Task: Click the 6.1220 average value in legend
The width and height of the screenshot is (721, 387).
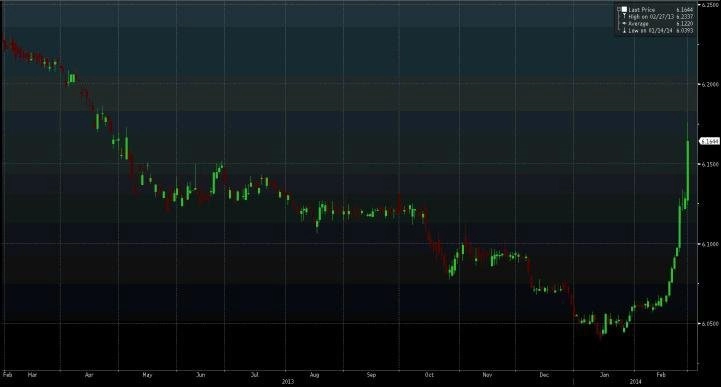Action: 685,23
